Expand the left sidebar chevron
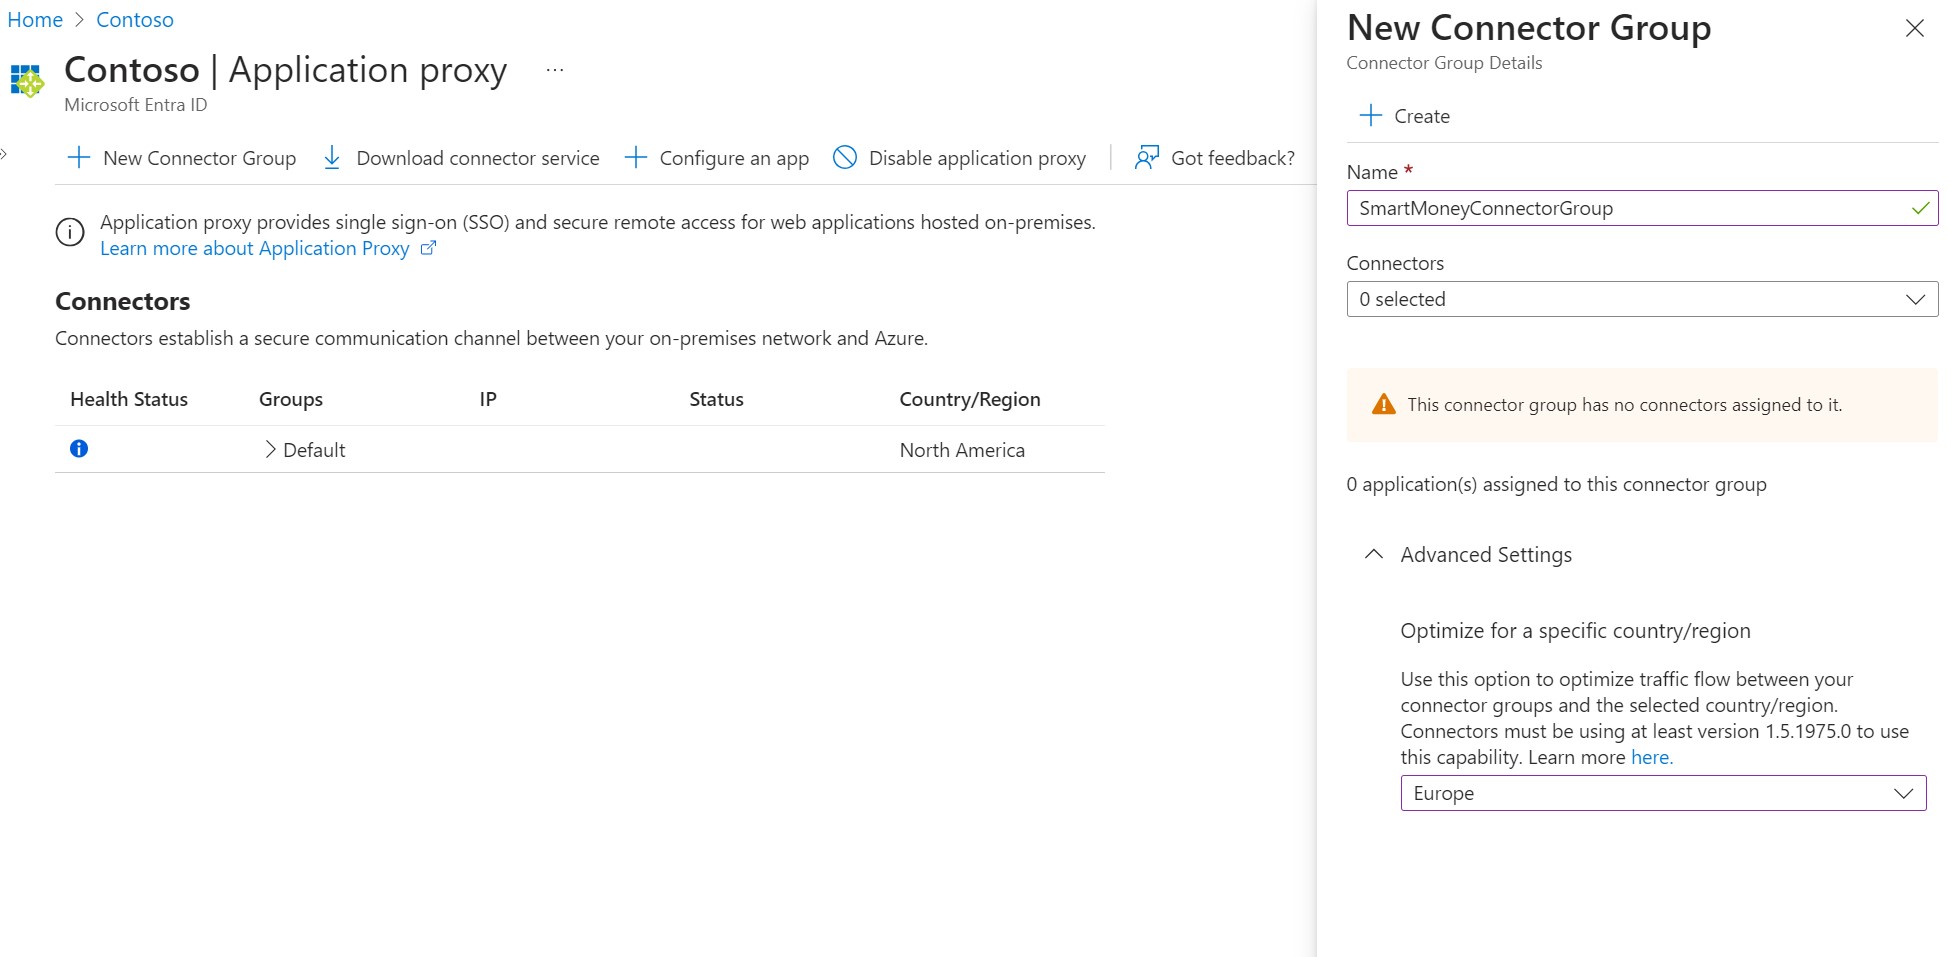This screenshot has height=957, width=1951. point(4,153)
